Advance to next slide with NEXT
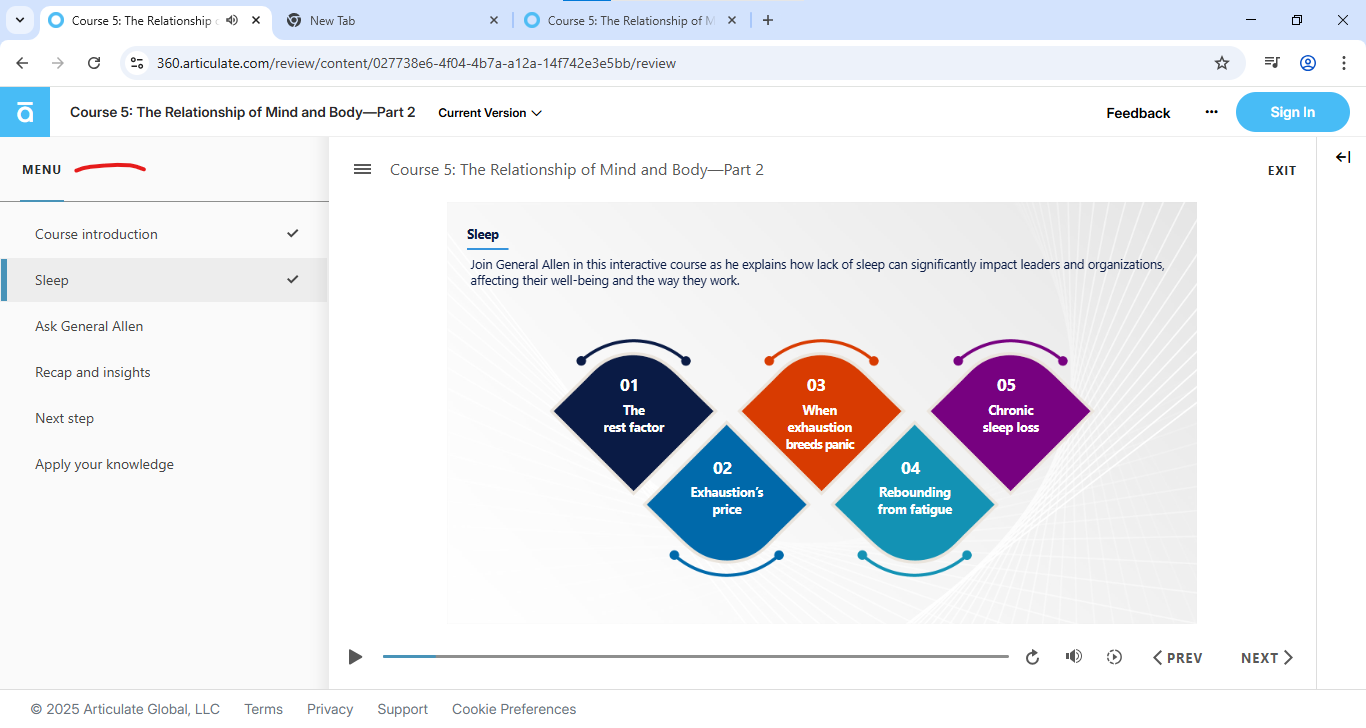This screenshot has width=1366, height=728. point(1267,657)
